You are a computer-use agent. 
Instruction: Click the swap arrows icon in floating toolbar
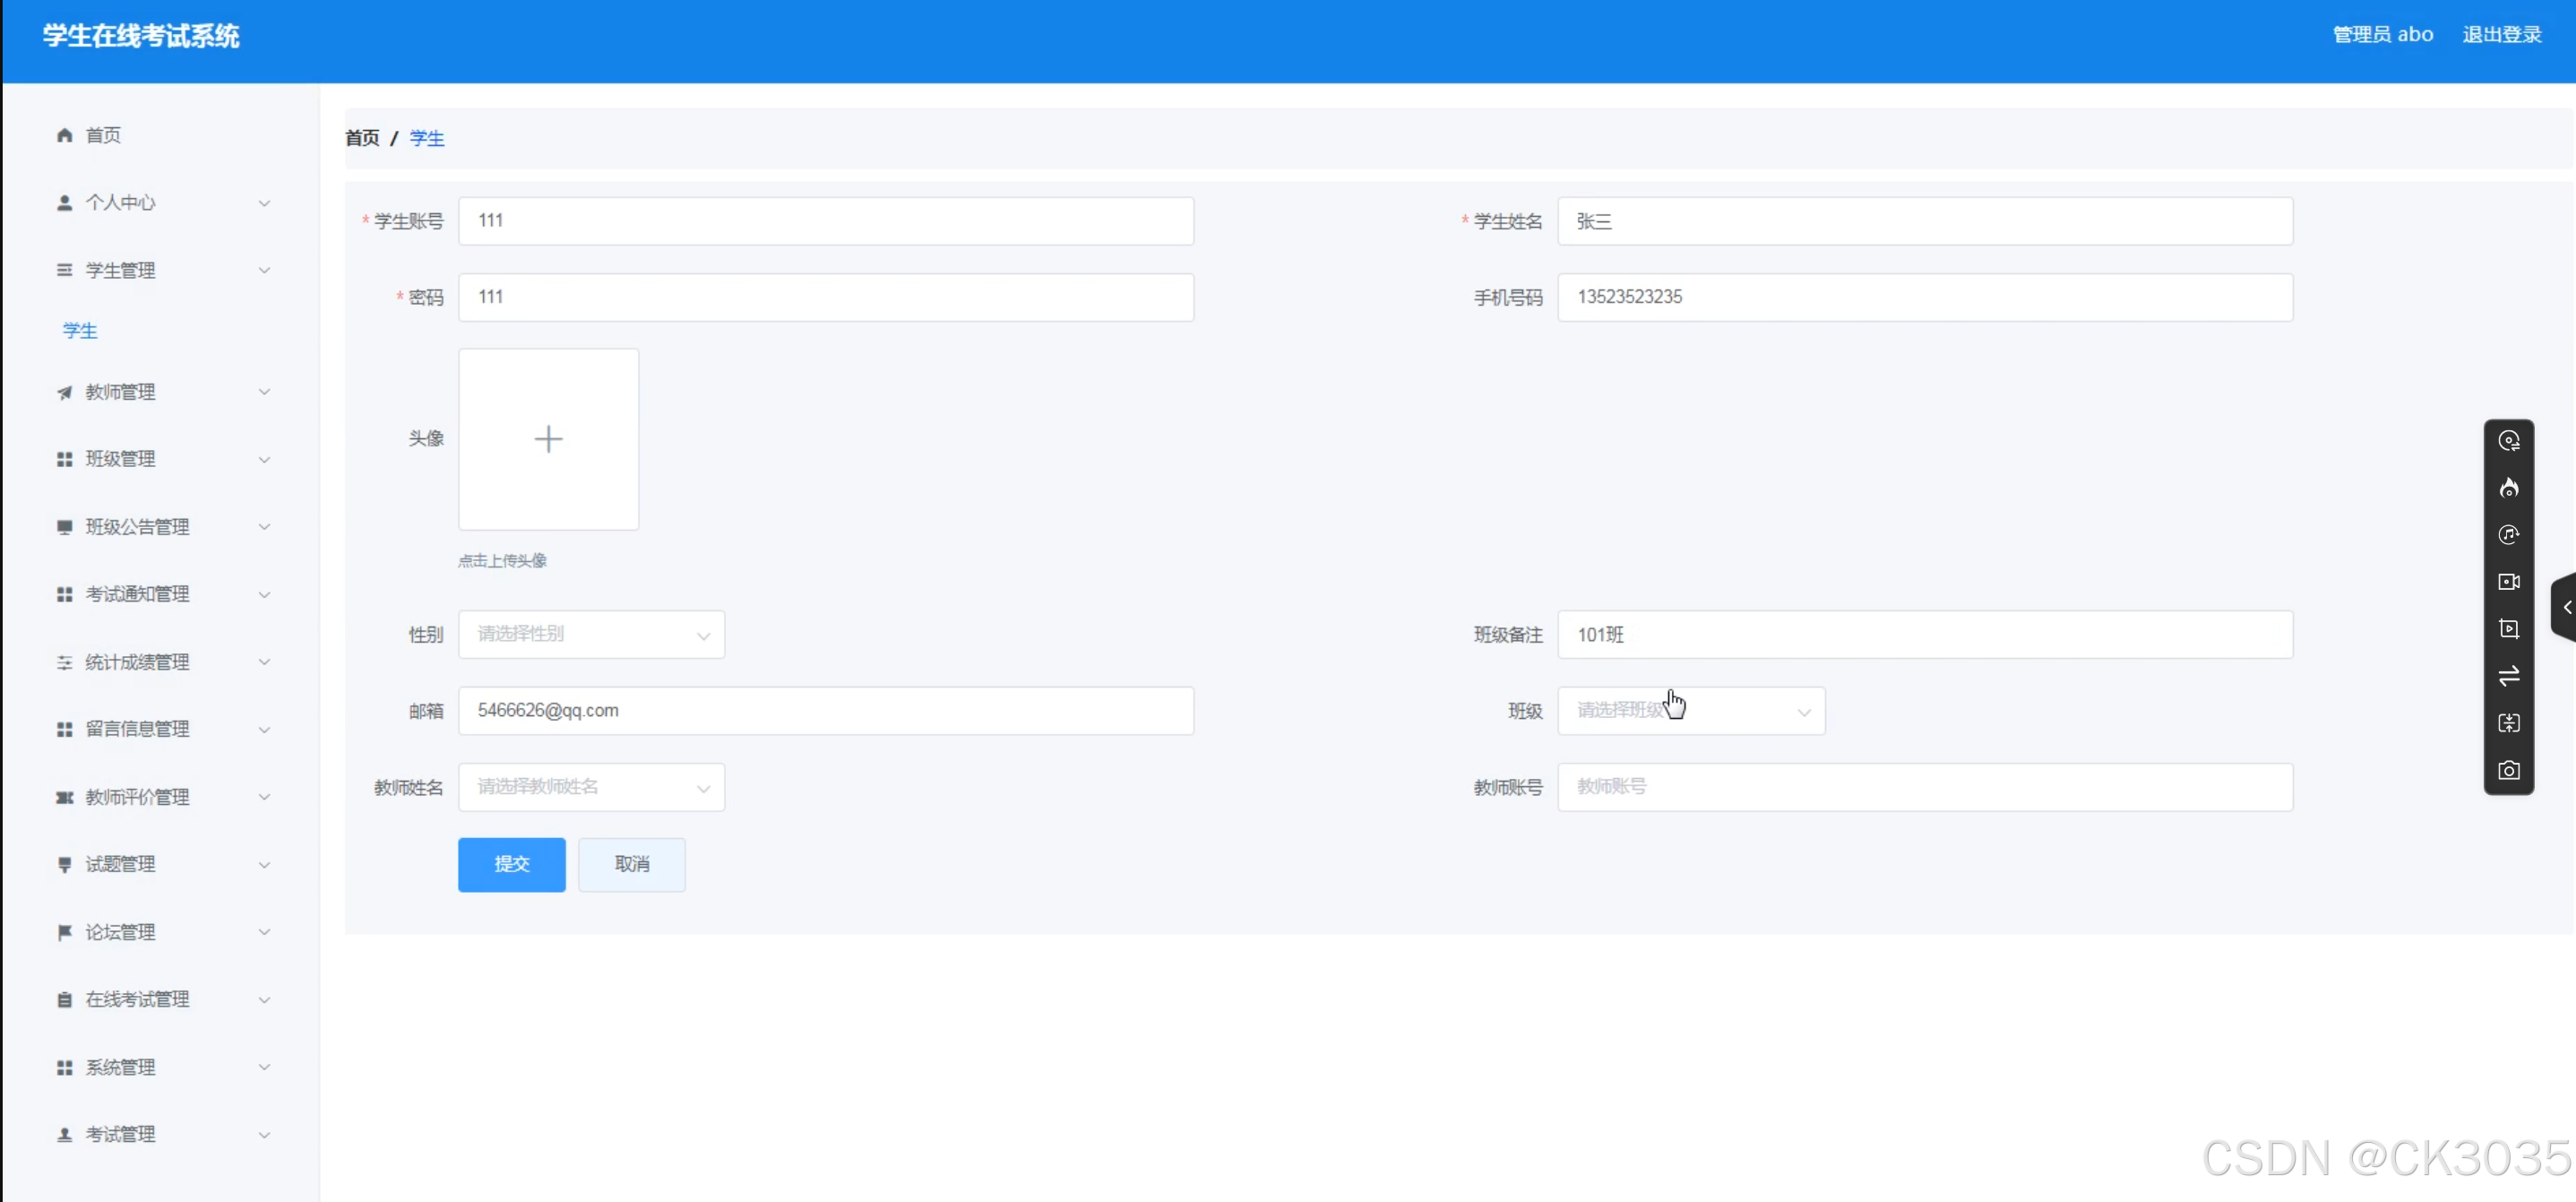click(x=2508, y=676)
